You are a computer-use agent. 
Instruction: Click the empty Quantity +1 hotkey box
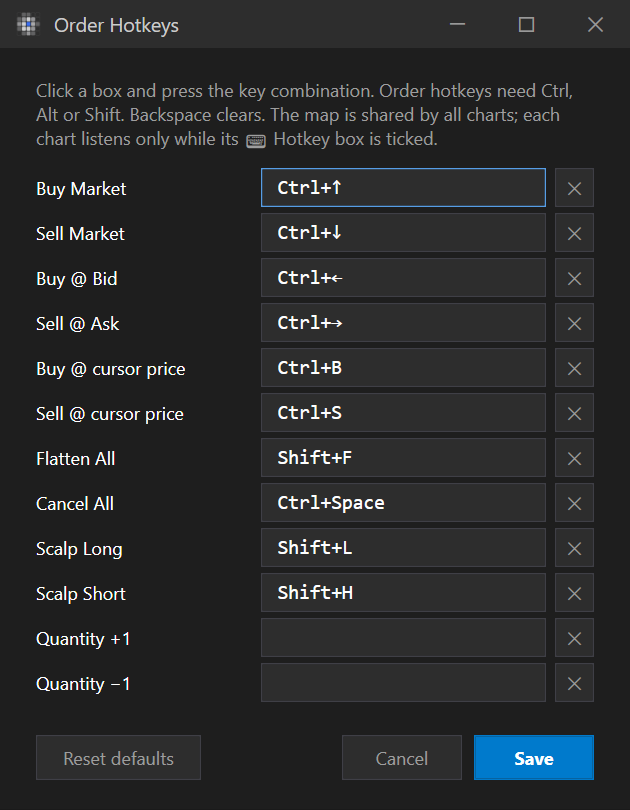403,637
